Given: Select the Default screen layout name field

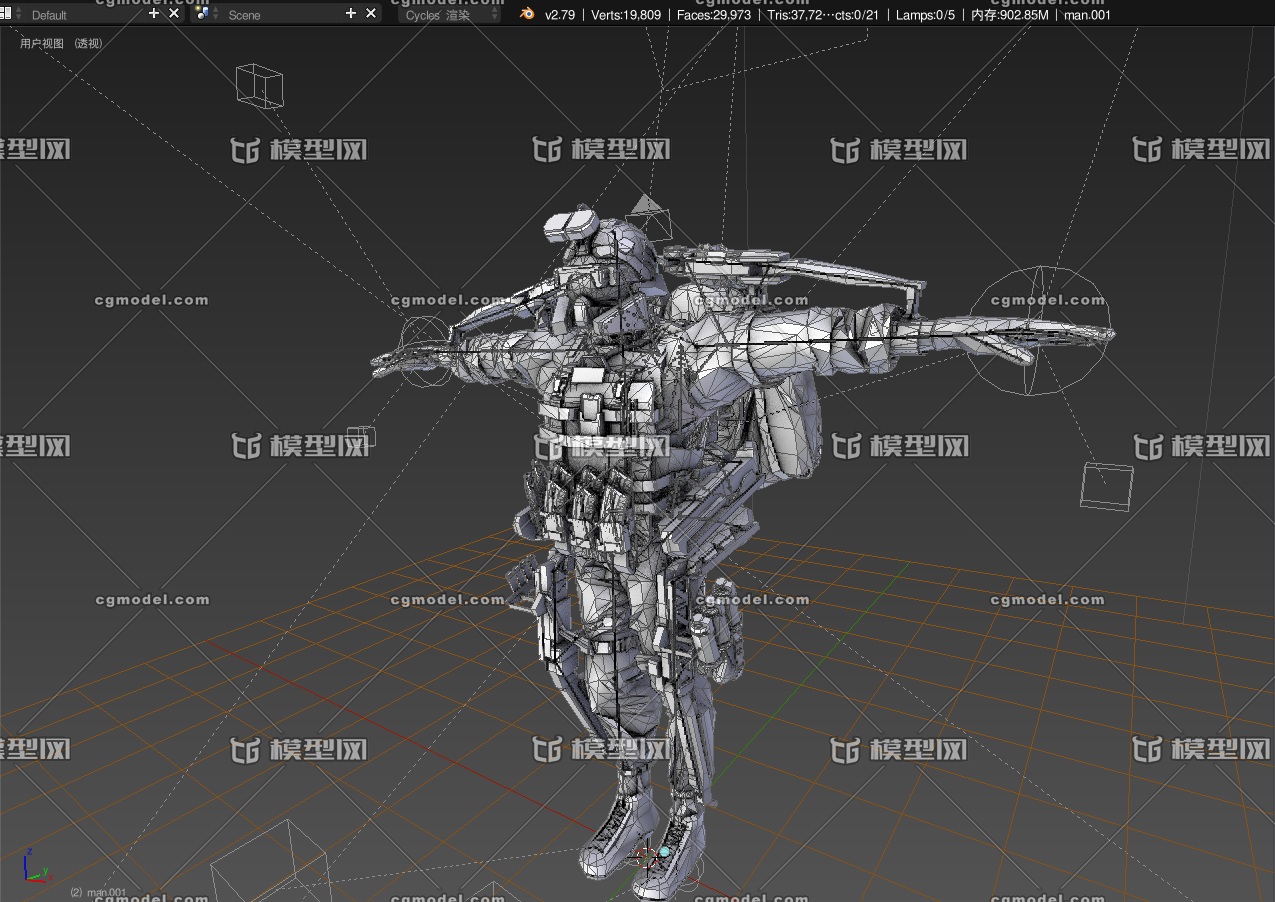Looking at the screenshot, I should coord(83,14).
